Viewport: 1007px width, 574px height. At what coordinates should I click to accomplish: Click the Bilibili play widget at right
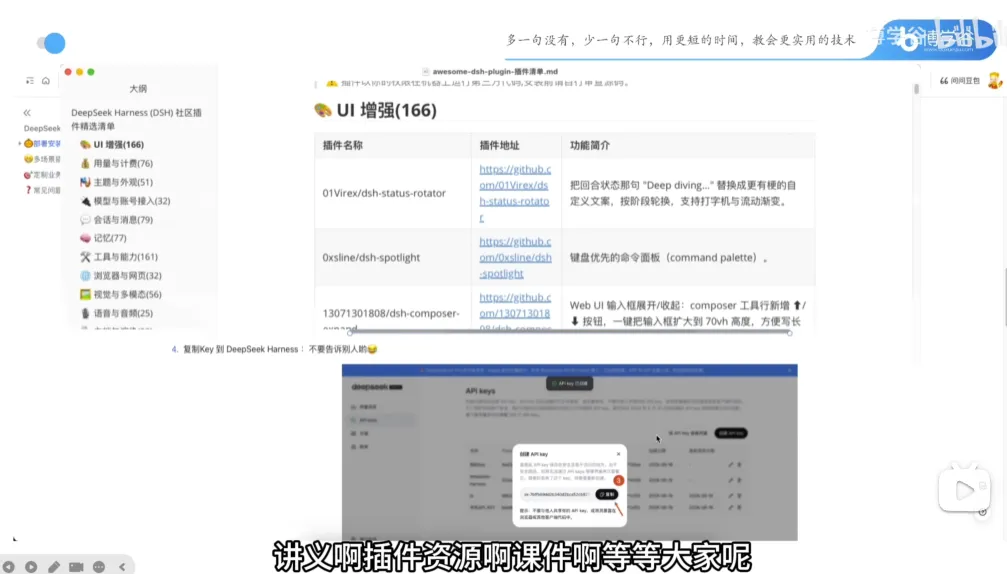(964, 490)
